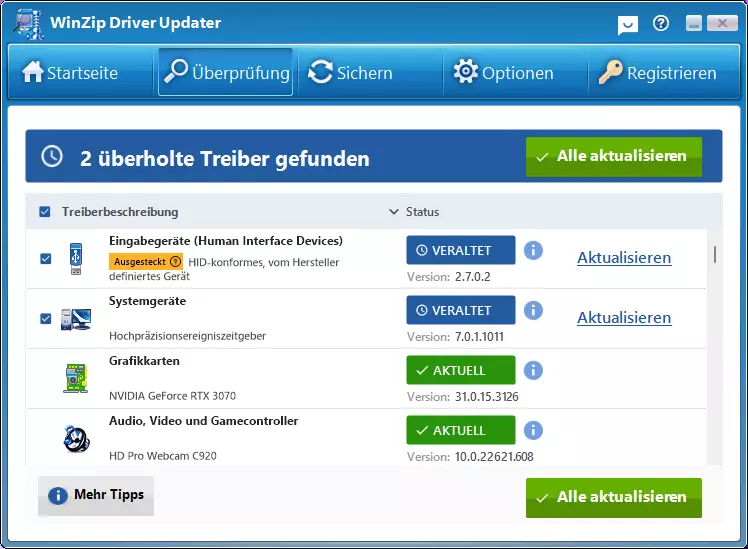Image resolution: width=748 pixels, height=549 pixels.
Task: Switch to the Überprüfung tab
Action: click(226, 73)
